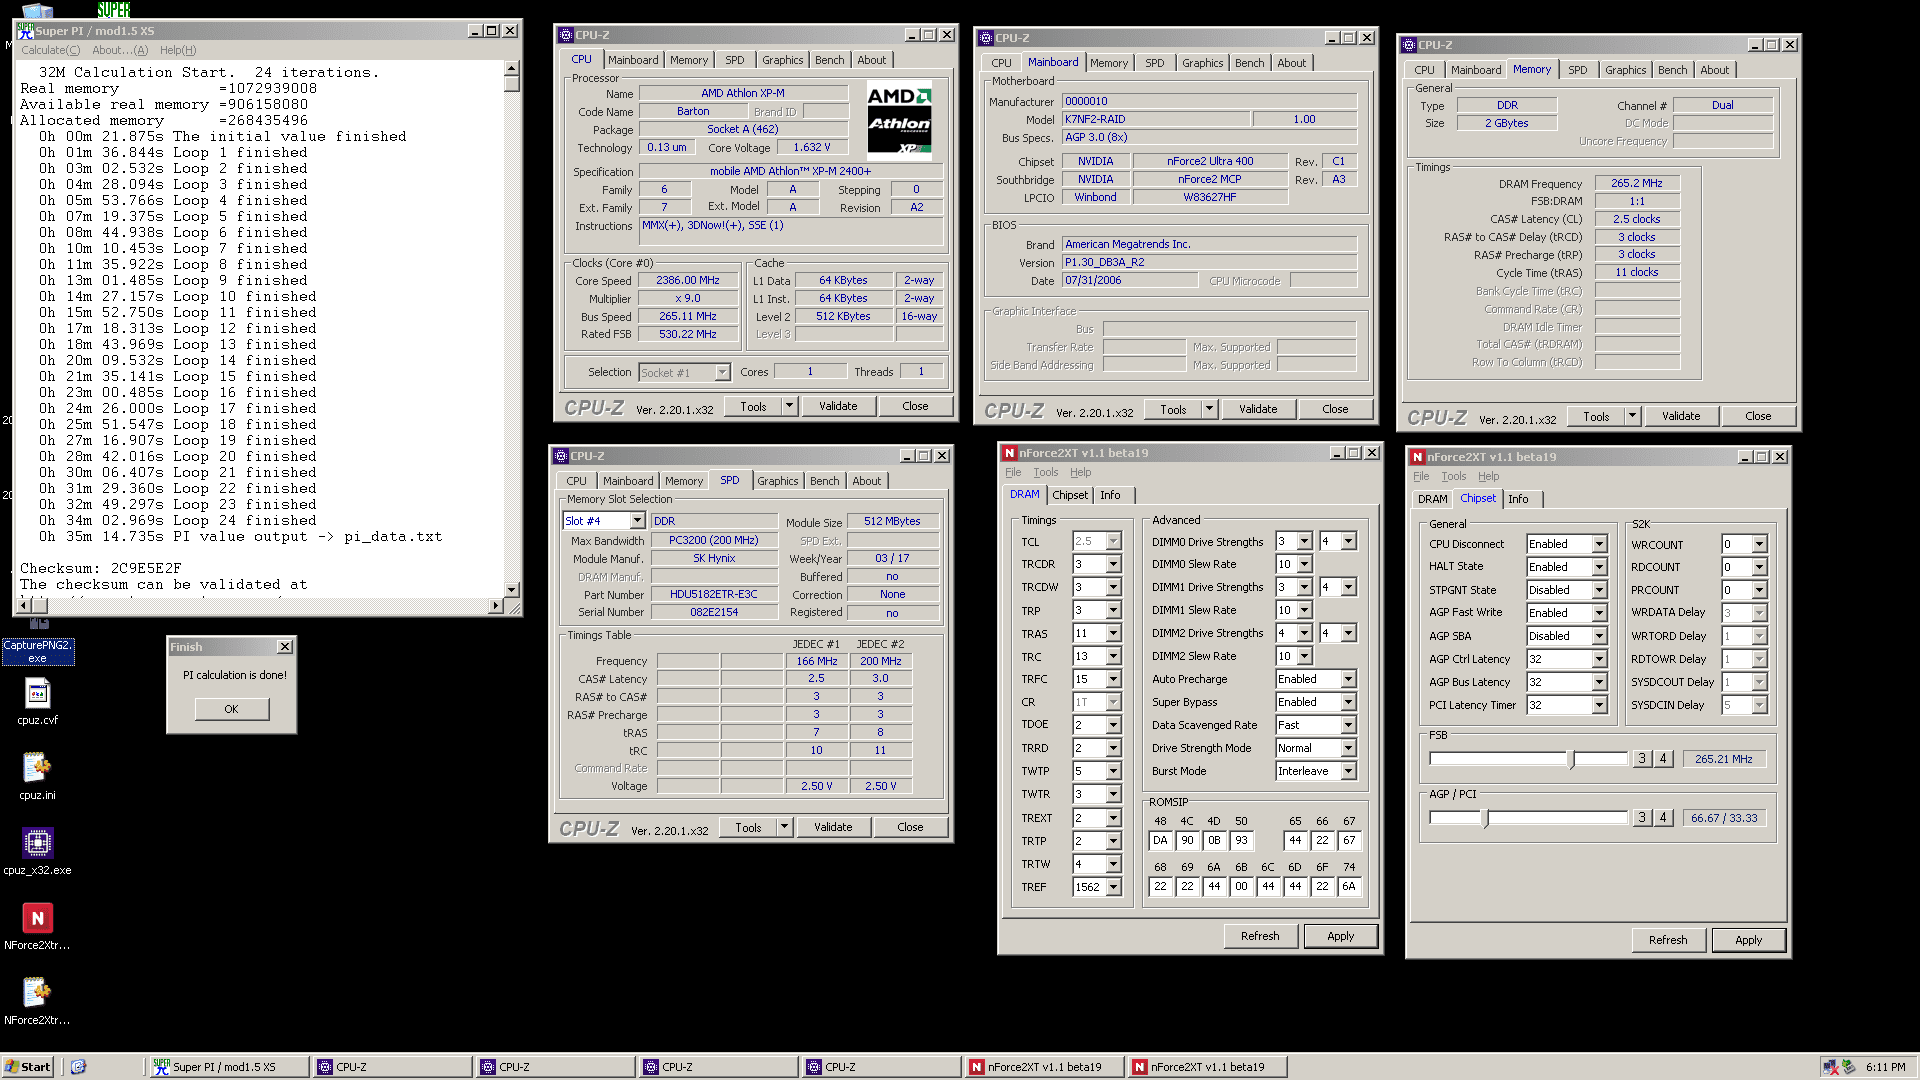Click the FSB slider handle
The height and width of the screenshot is (1080, 1920).
(1571, 759)
